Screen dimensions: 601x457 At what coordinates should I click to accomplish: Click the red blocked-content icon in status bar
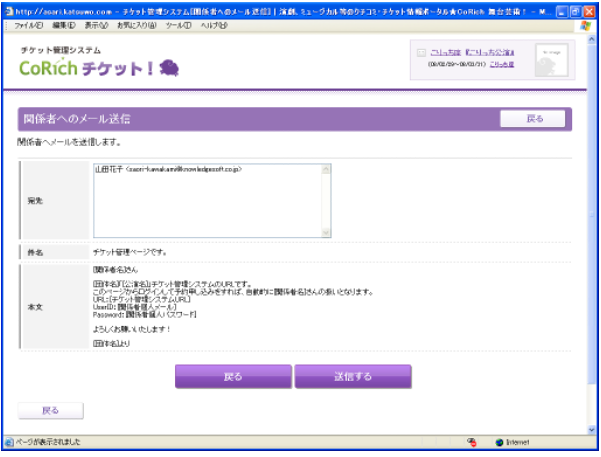point(472,441)
